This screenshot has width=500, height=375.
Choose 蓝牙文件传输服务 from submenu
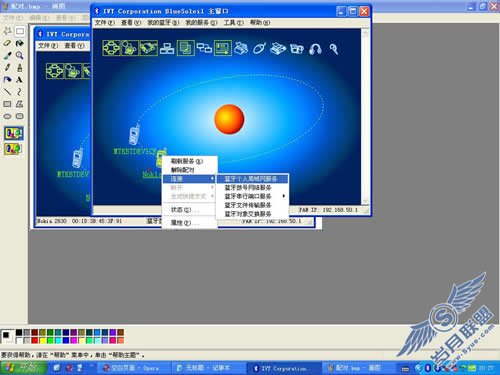click(x=248, y=205)
